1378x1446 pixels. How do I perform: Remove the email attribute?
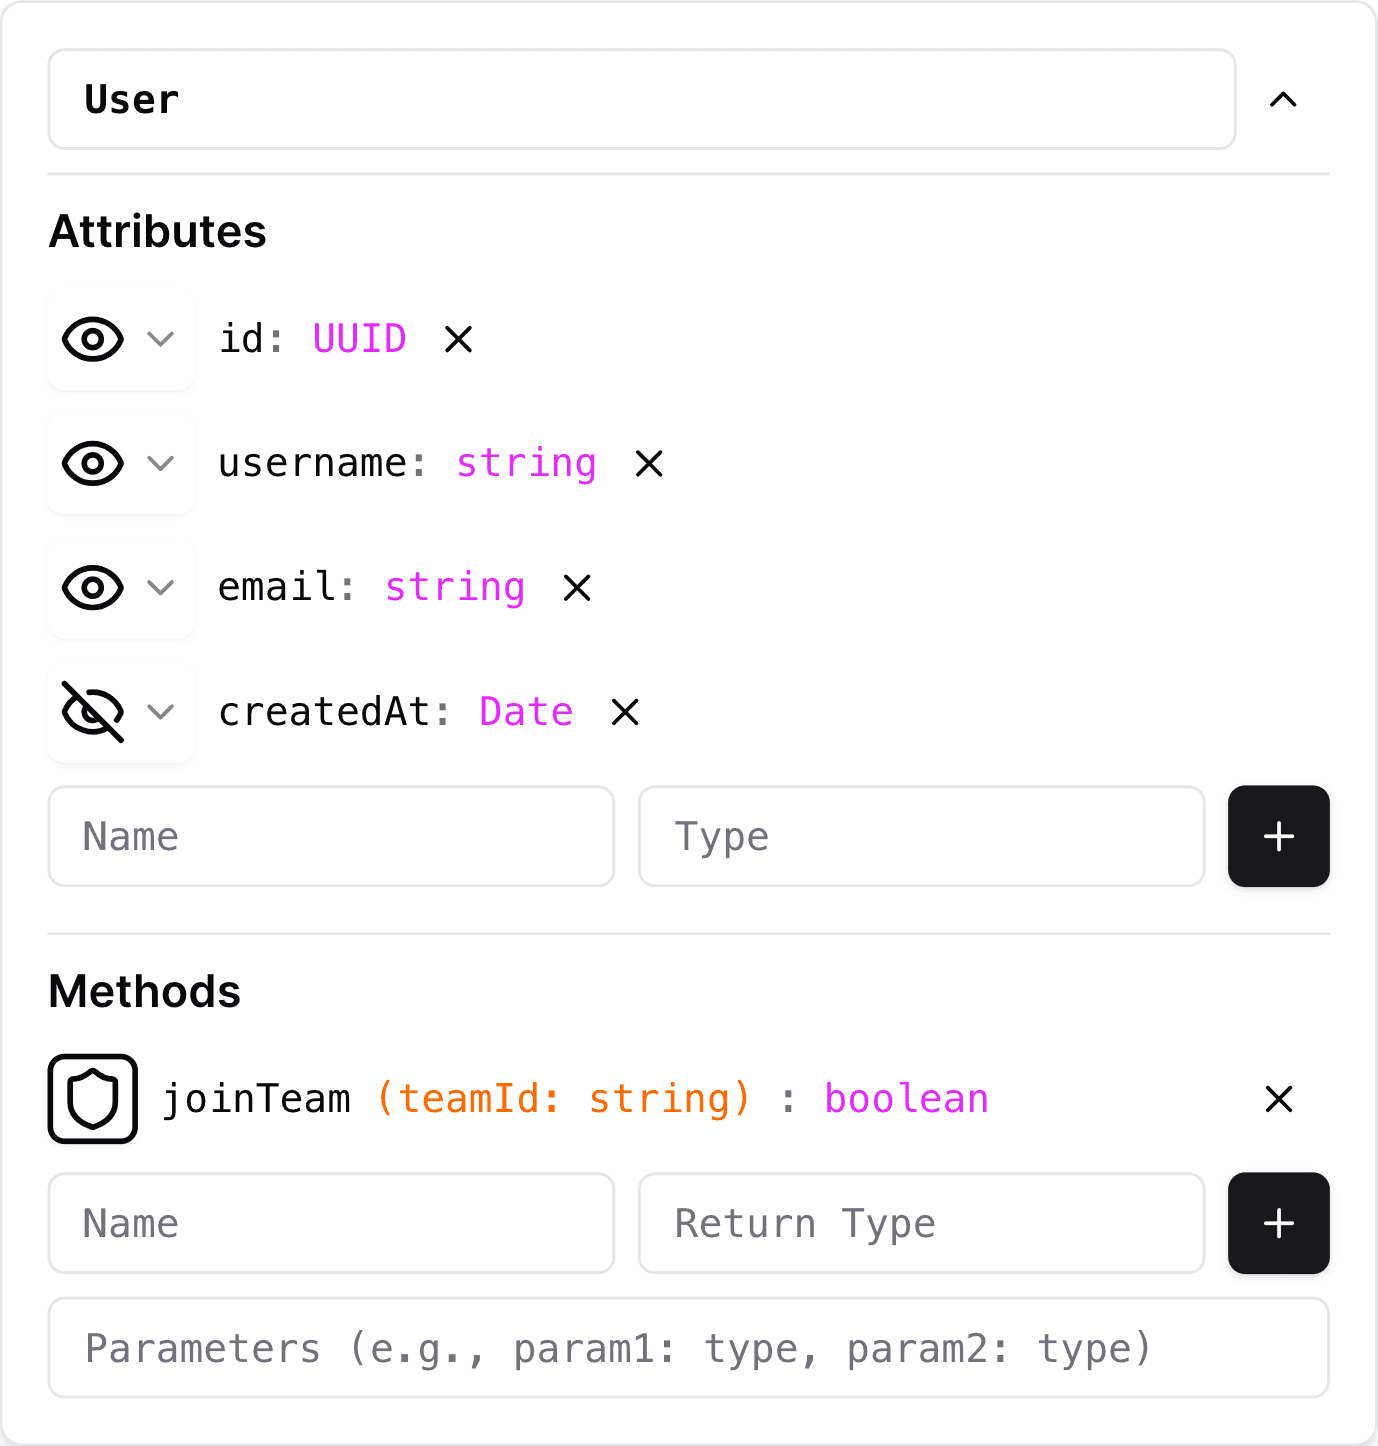[576, 587]
